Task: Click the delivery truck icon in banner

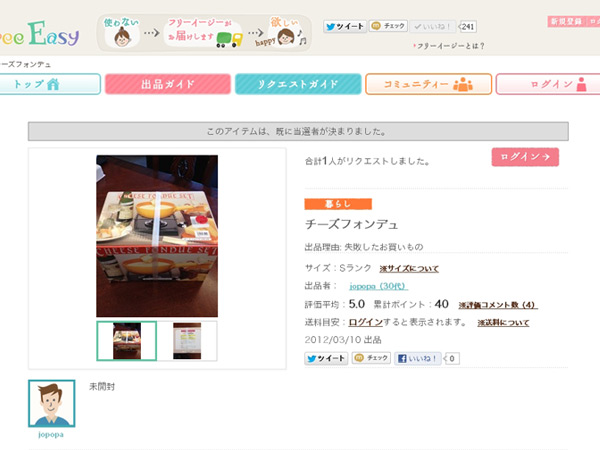Action: tap(230, 40)
